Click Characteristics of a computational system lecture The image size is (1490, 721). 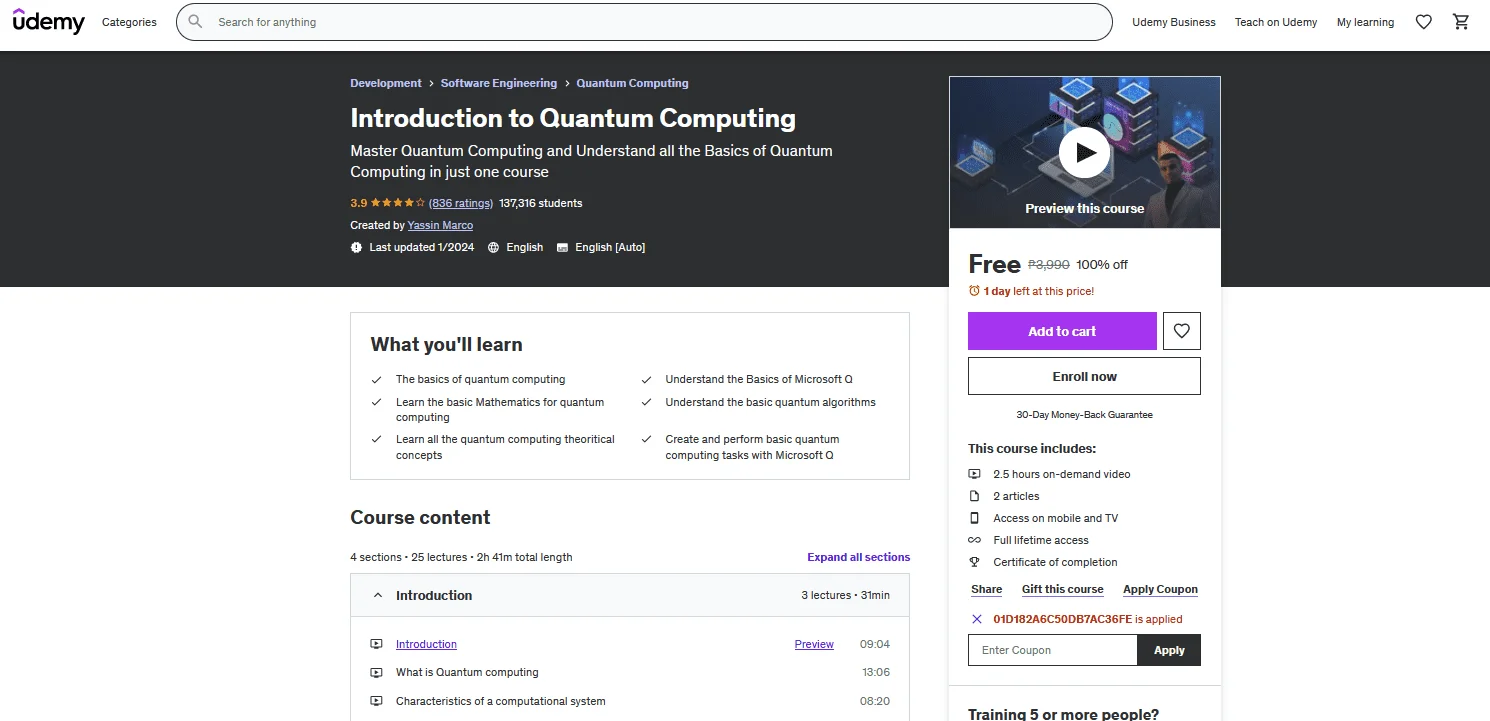(501, 701)
